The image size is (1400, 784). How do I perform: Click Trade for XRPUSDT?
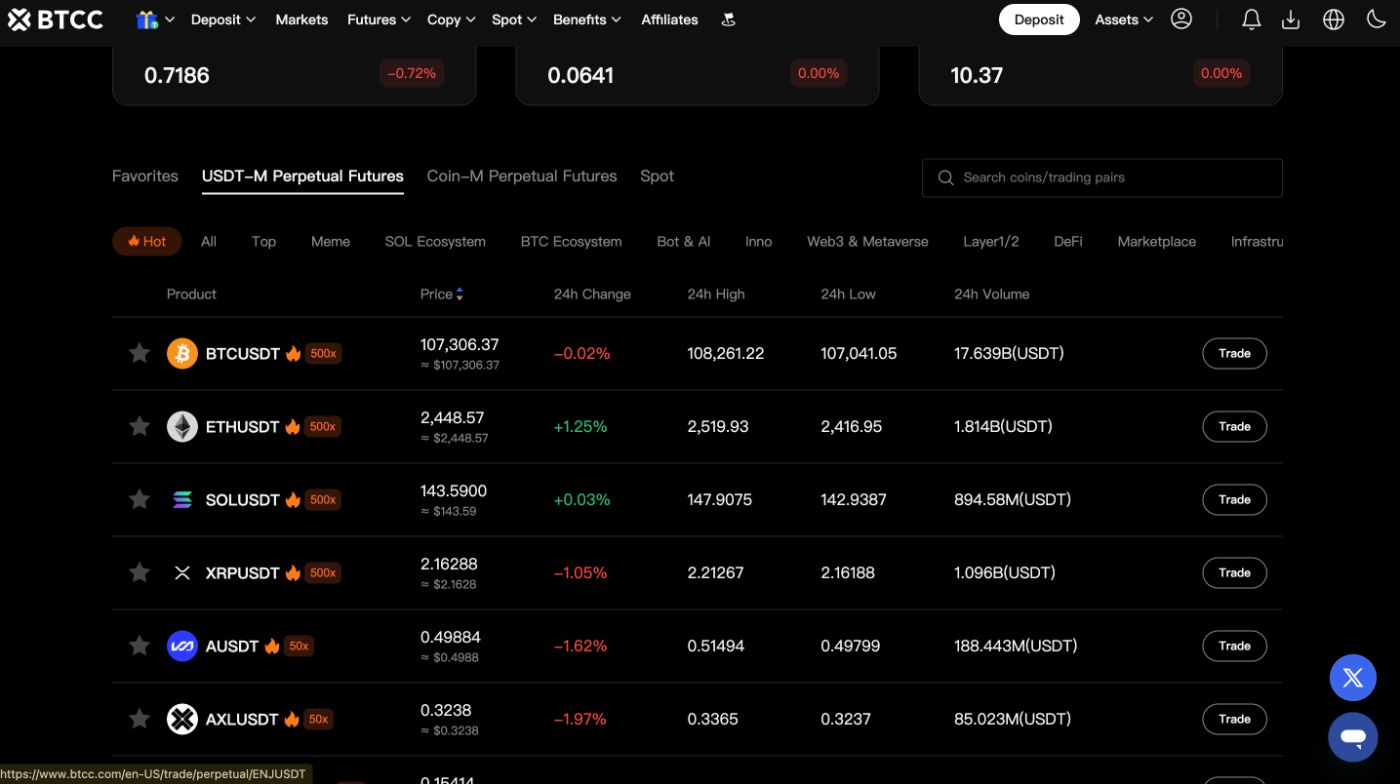click(x=1234, y=572)
